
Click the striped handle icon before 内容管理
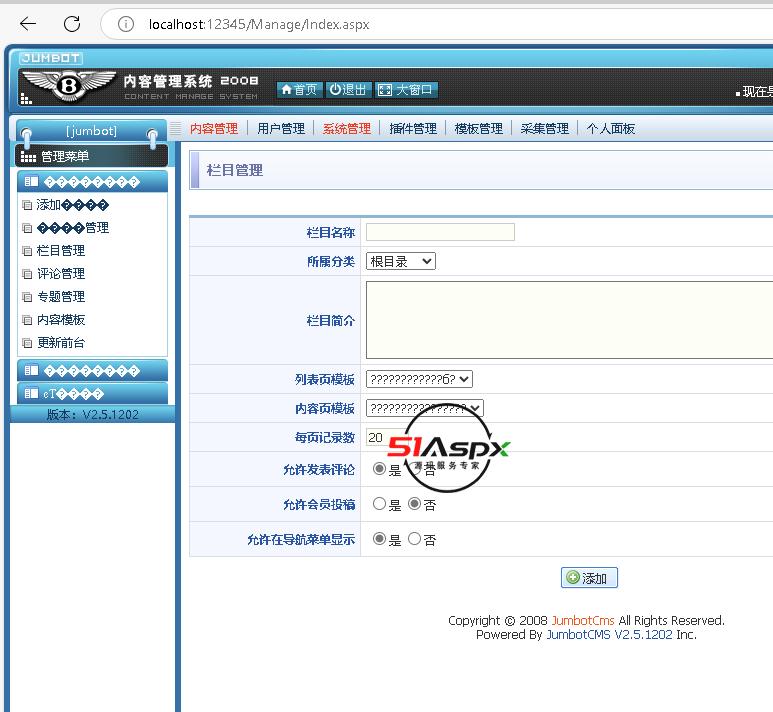coord(175,129)
